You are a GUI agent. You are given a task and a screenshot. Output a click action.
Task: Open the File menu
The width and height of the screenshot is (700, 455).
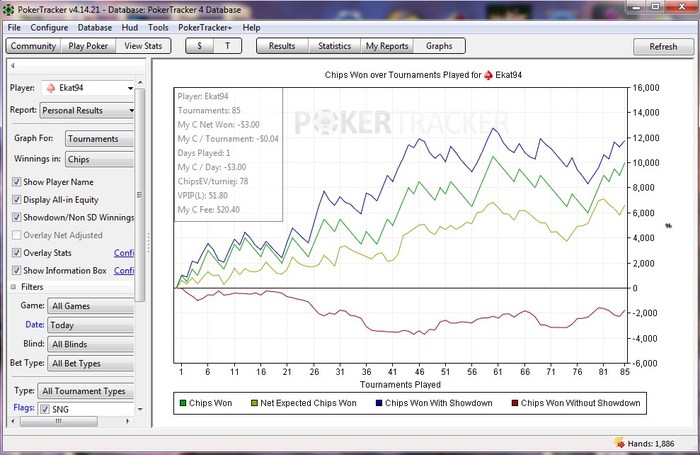coord(14,28)
